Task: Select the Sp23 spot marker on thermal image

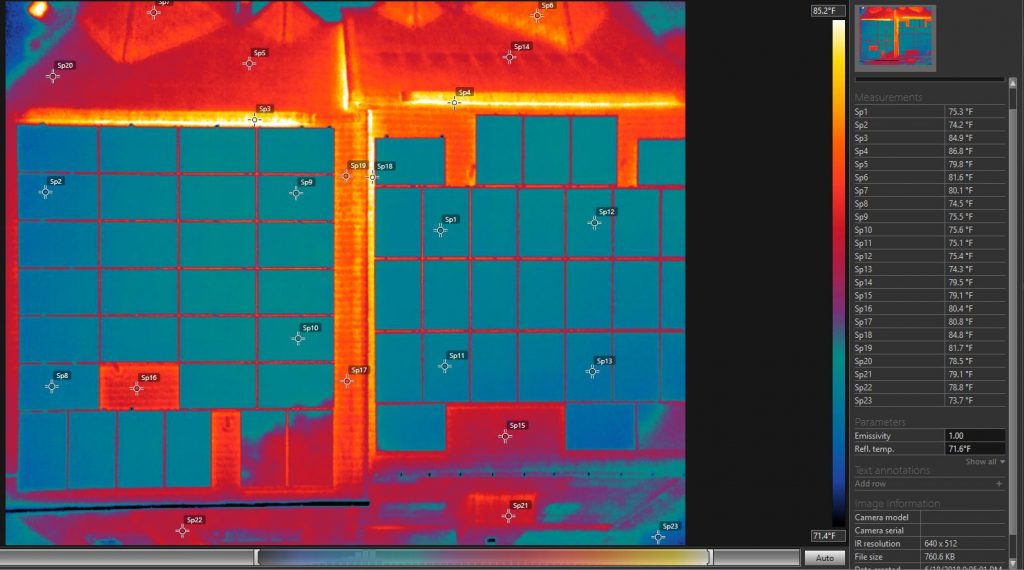Action: tap(658, 537)
